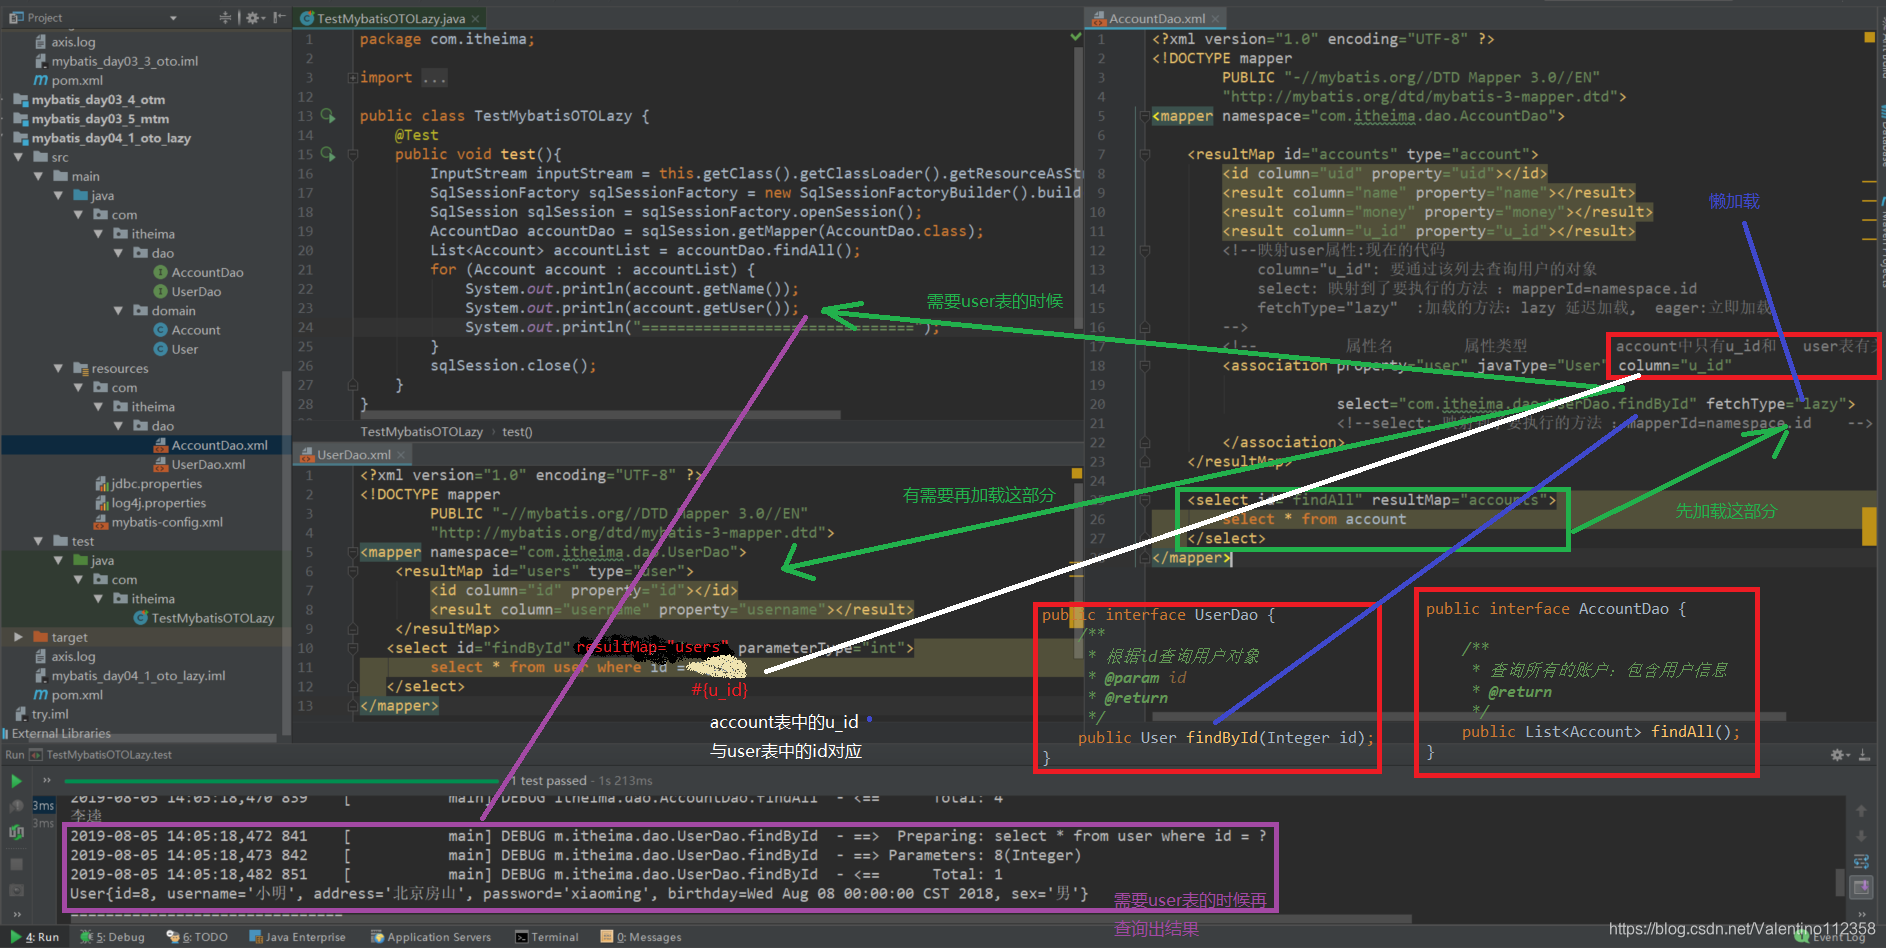Open the 4: Run tool window tab
The image size is (1886, 948).
(x=33, y=937)
